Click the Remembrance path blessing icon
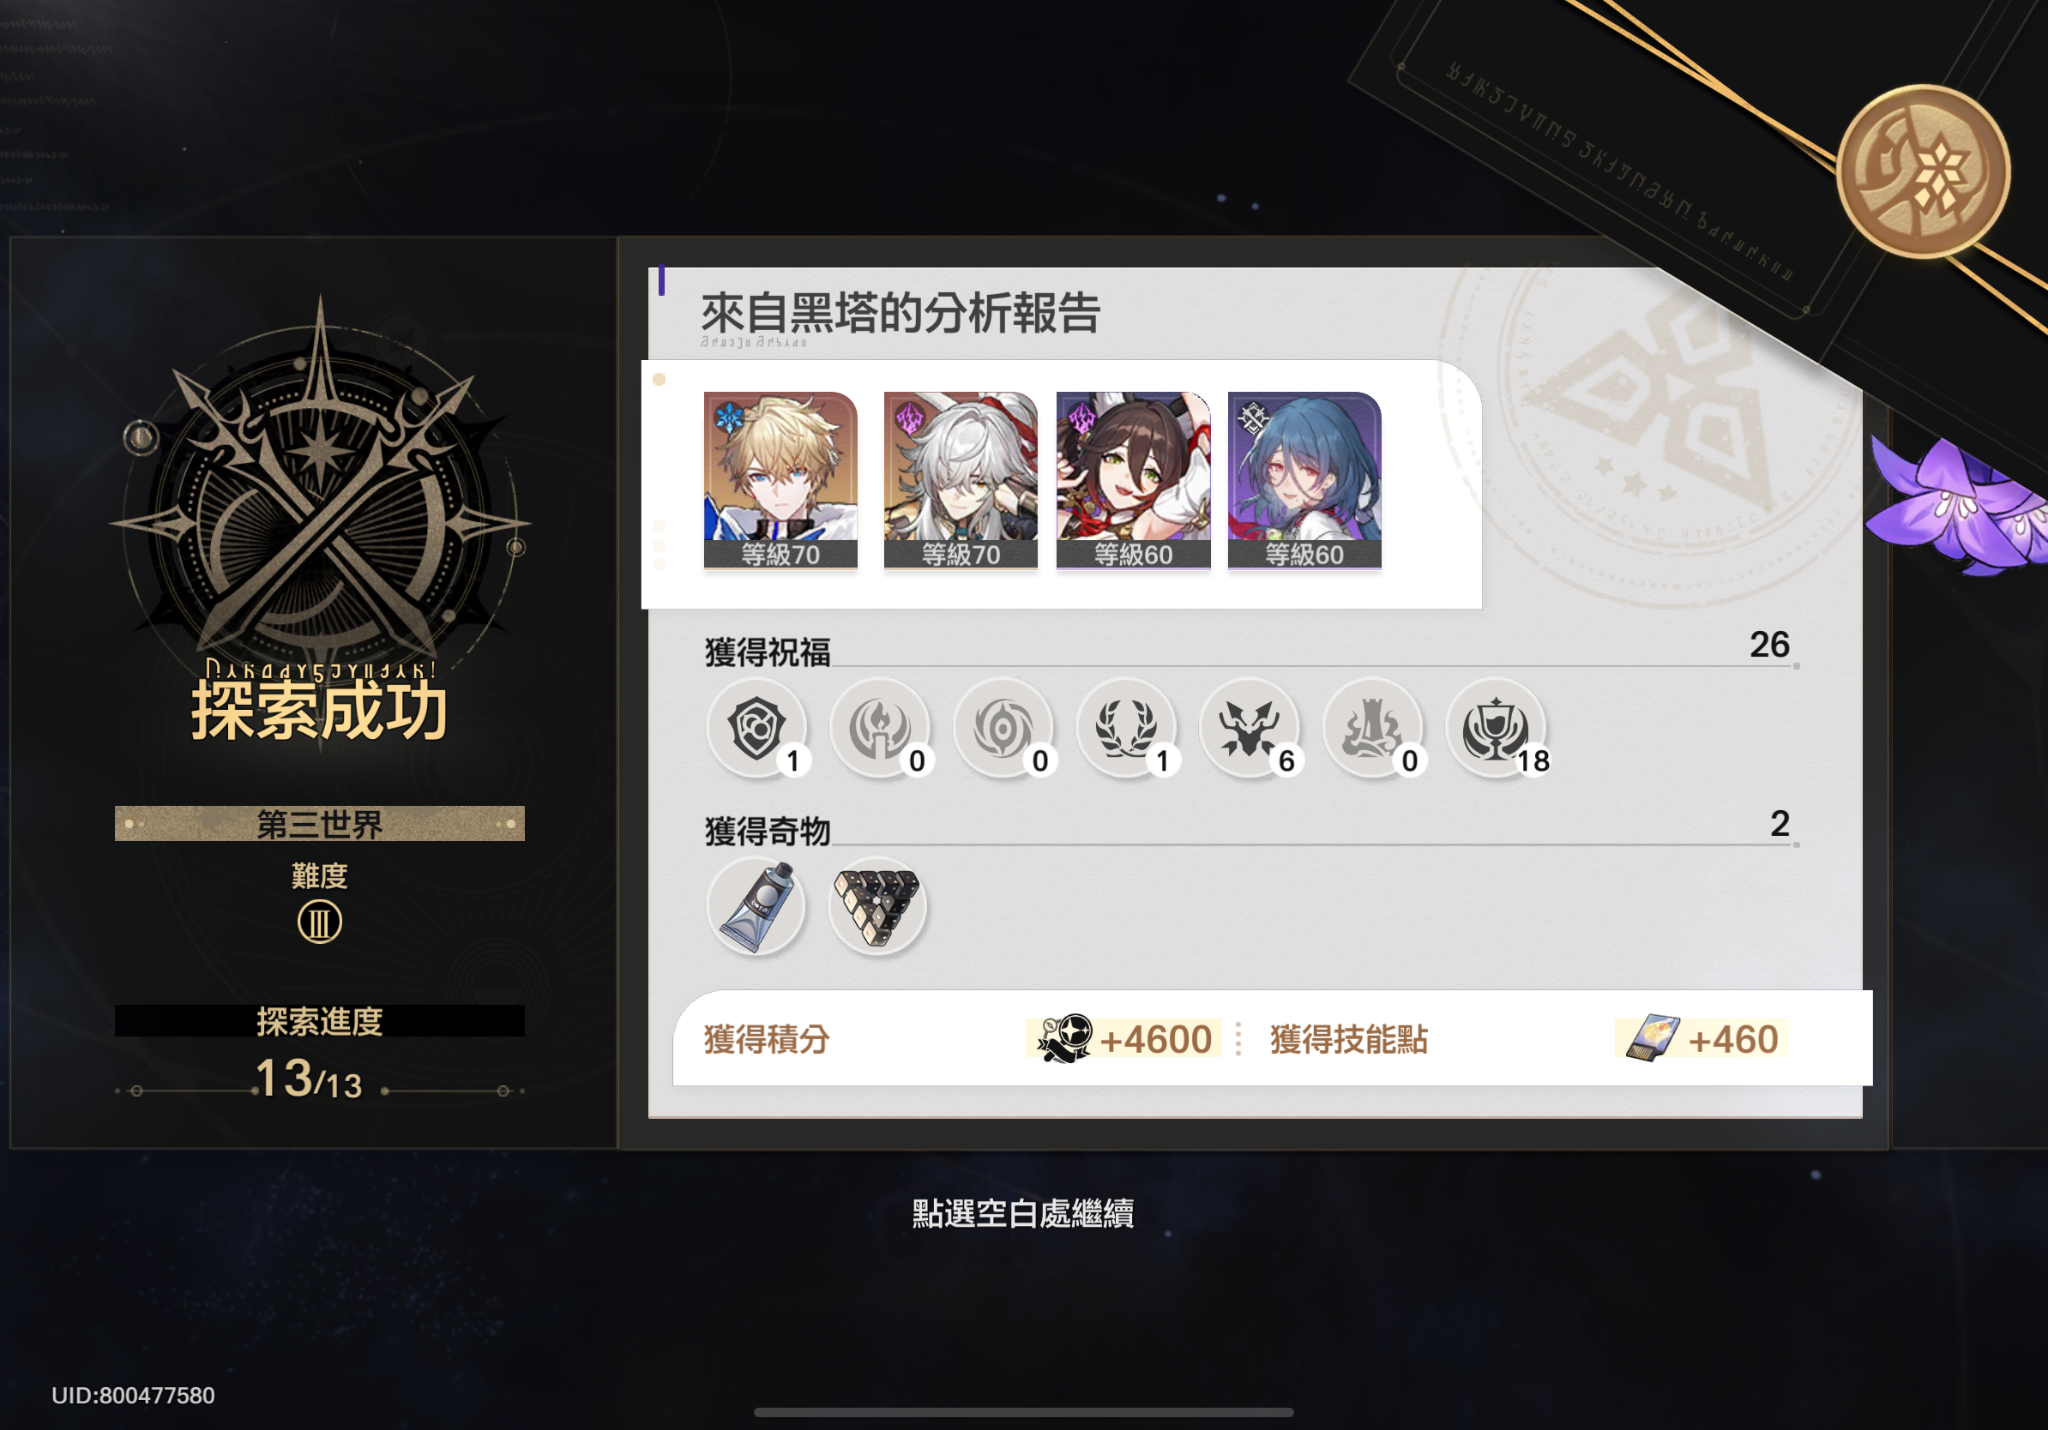The height and width of the screenshot is (1430, 2048). 880,728
